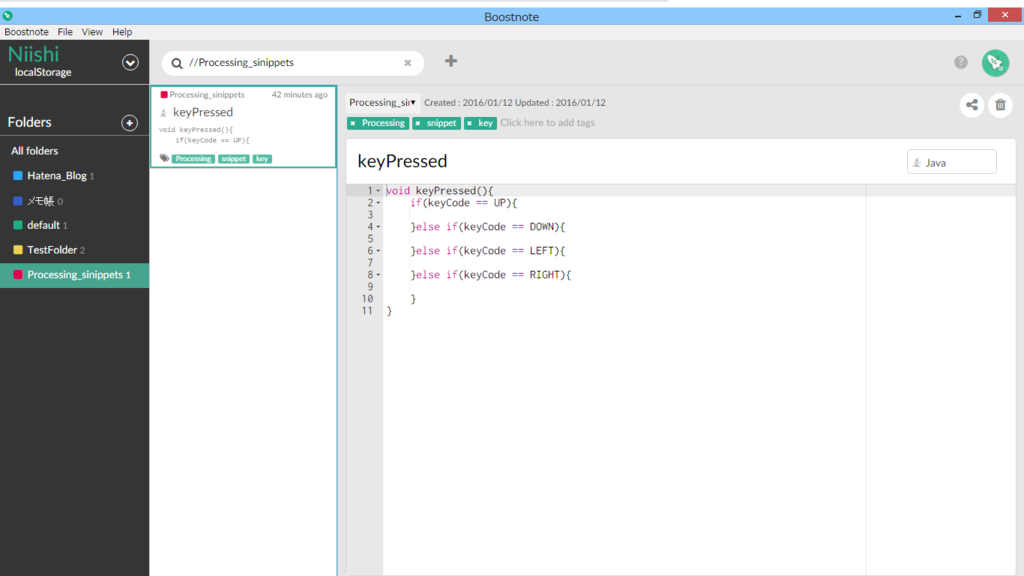Click the yellow TestFolder color square

(x=18, y=250)
